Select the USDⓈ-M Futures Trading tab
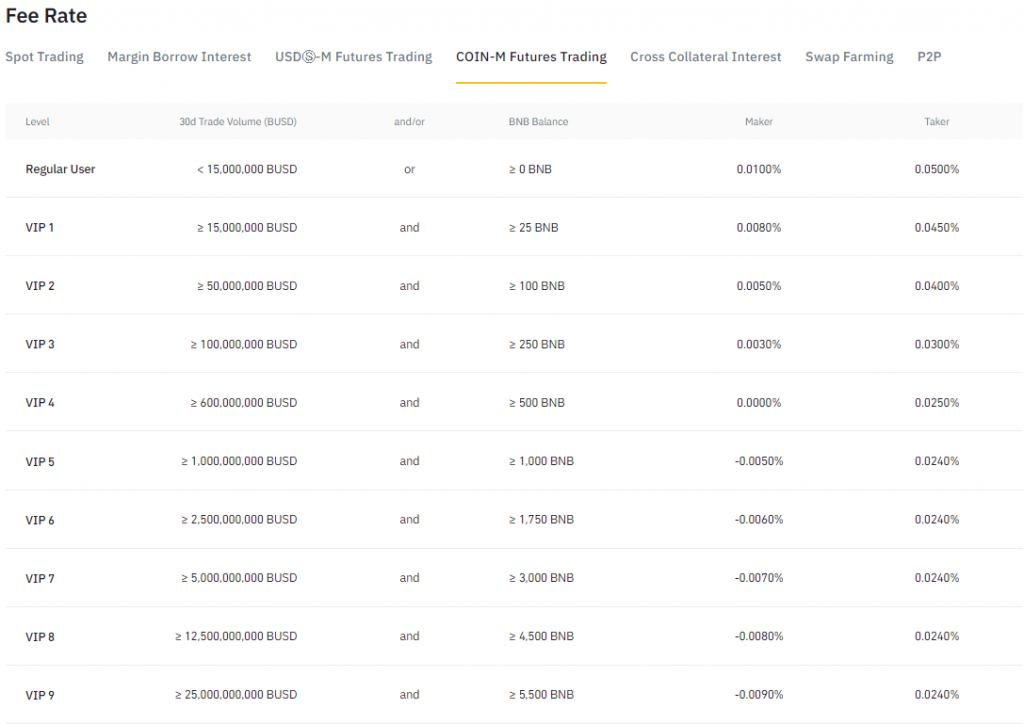Screen dimensions: 1024x724 [x=353, y=57]
